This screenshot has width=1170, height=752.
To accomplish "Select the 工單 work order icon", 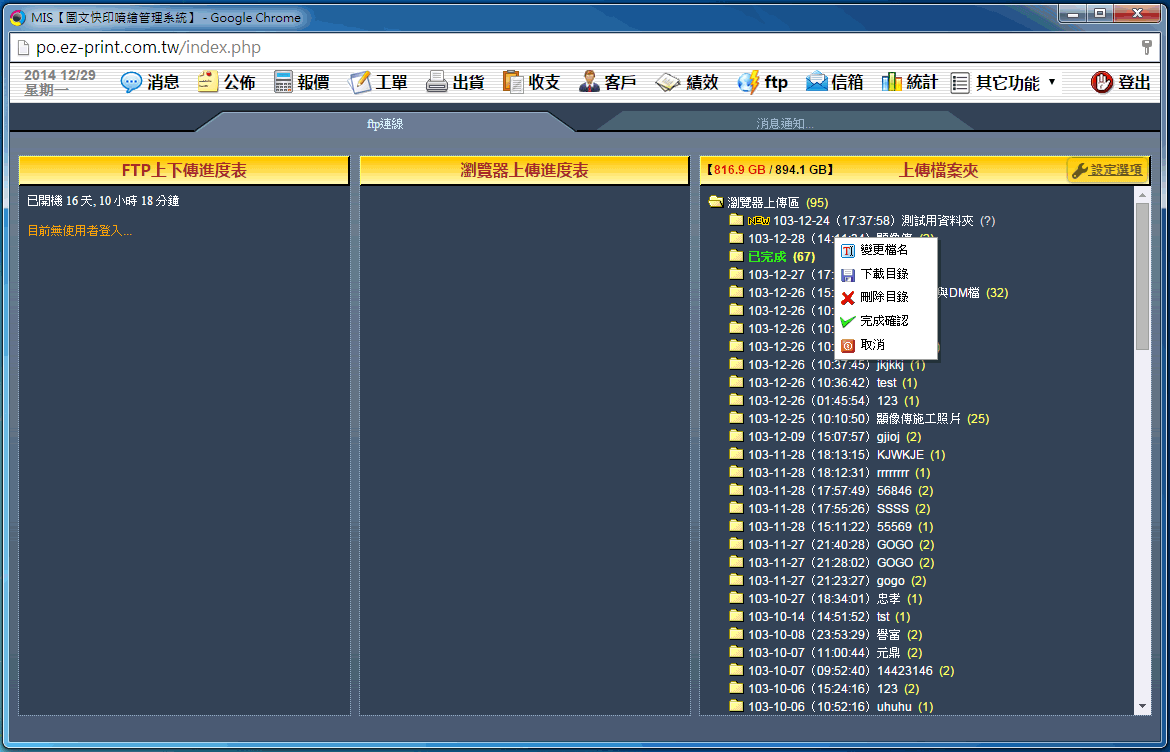I will (361, 83).
